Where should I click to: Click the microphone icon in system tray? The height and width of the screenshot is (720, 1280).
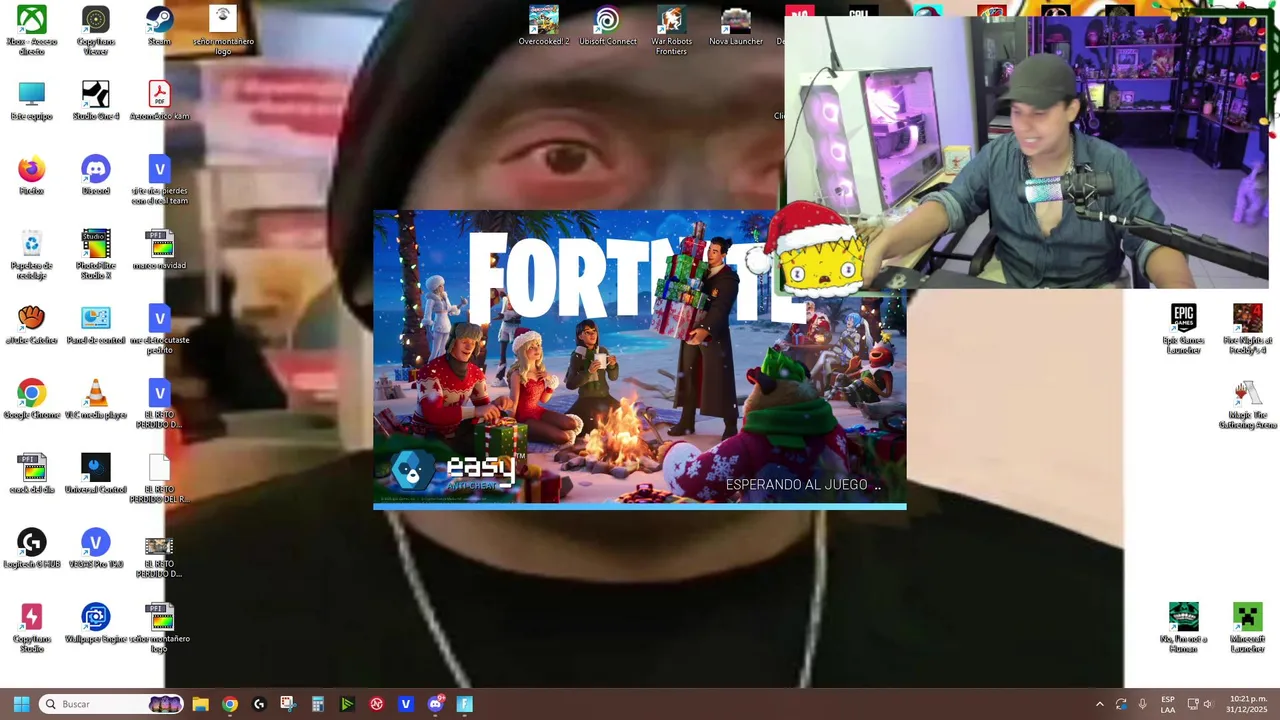click(x=1142, y=704)
